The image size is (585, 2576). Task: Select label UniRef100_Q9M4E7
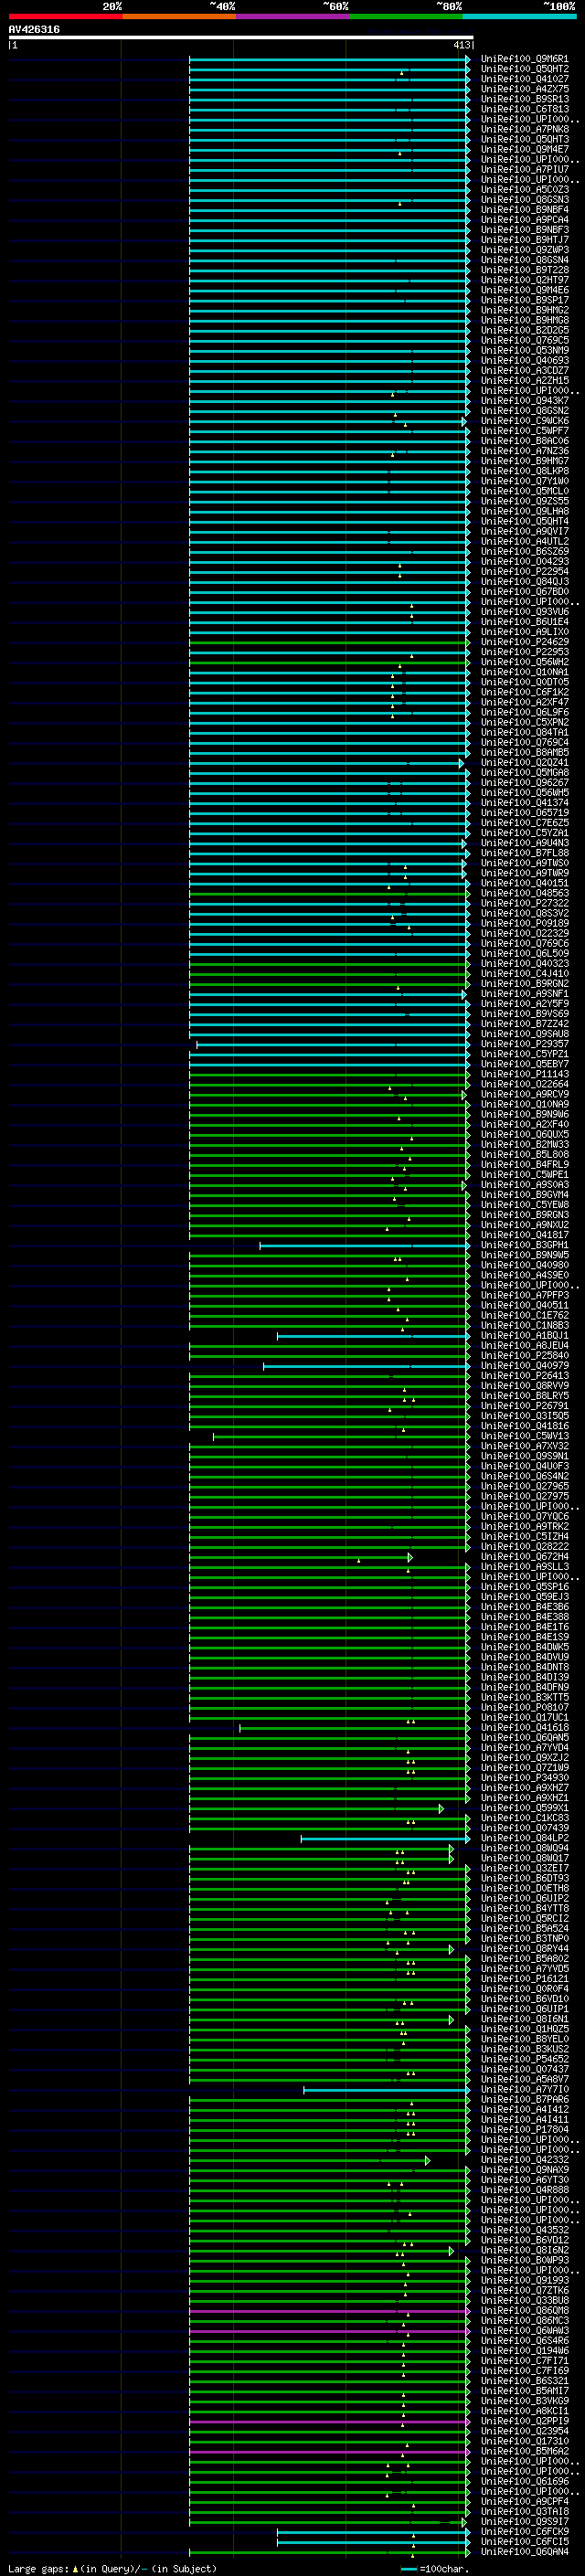click(x=524, y=149)
